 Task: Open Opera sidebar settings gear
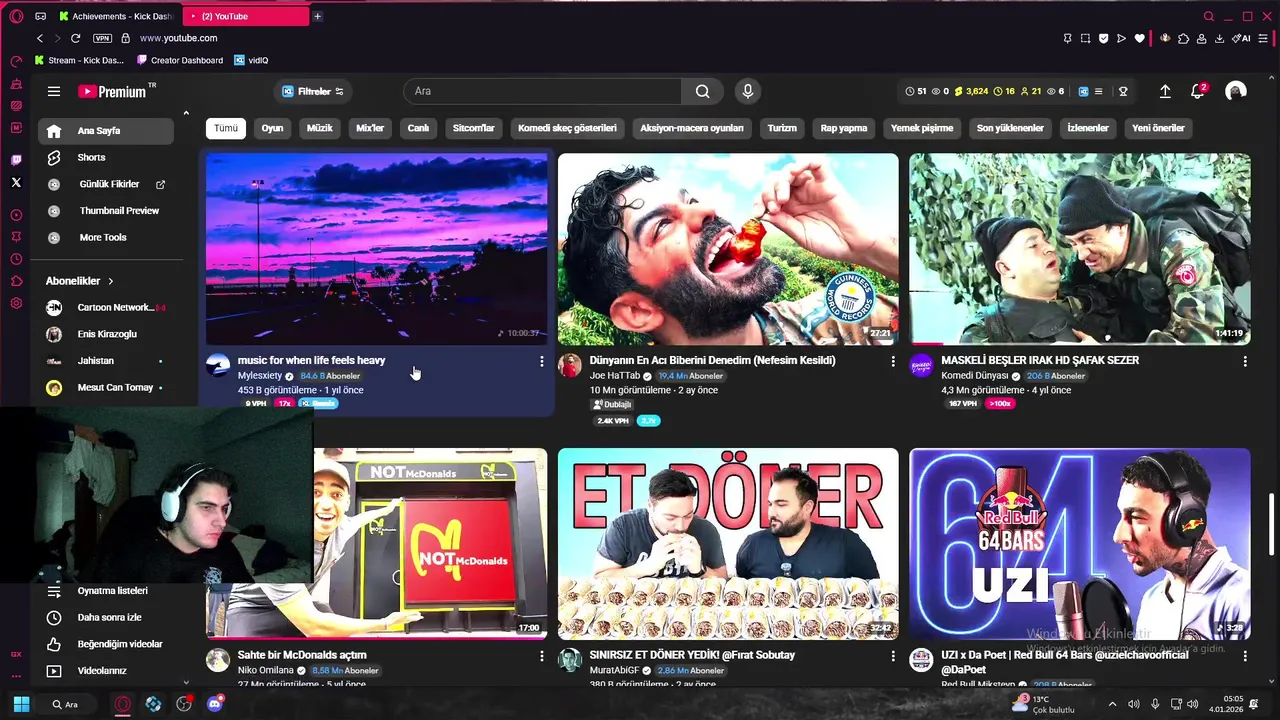pyautogui.click(x=16, y=303)
